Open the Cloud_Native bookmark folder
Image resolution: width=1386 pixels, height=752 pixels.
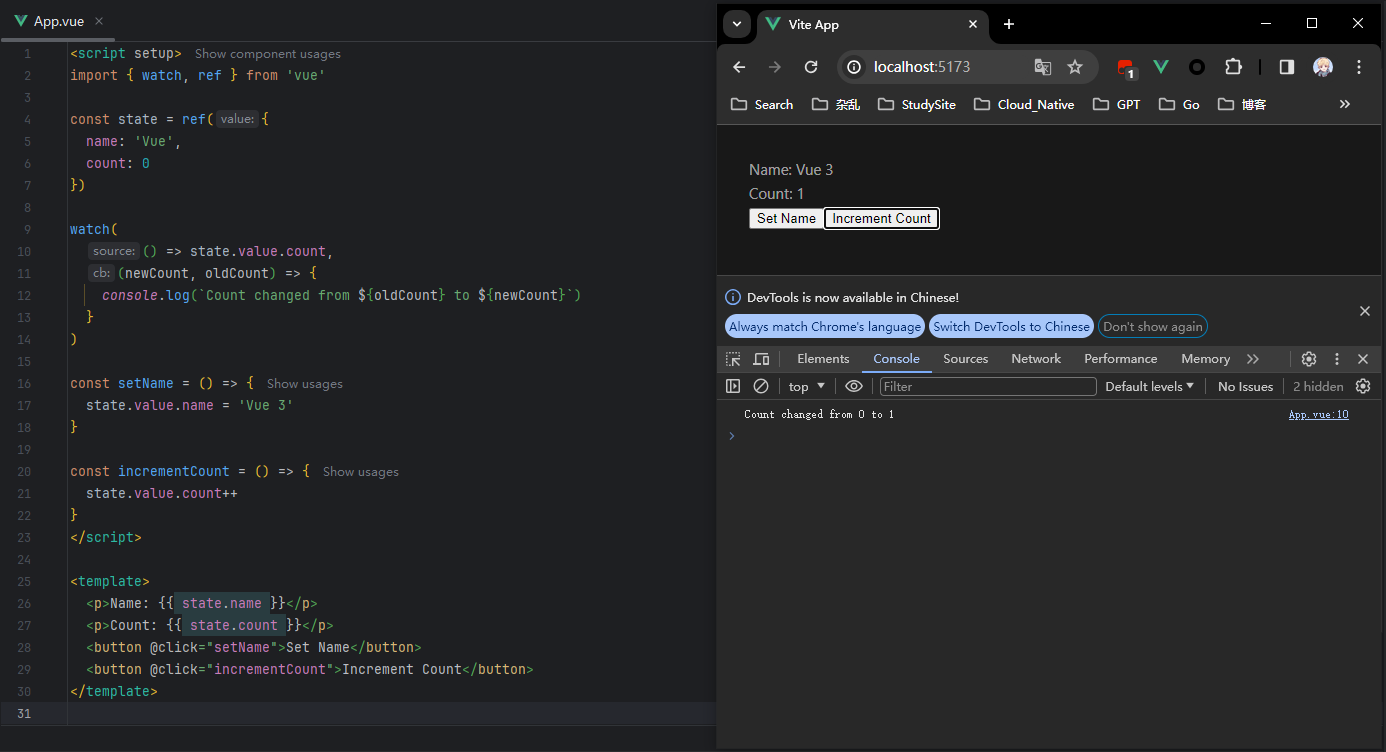click(1024, 104)
